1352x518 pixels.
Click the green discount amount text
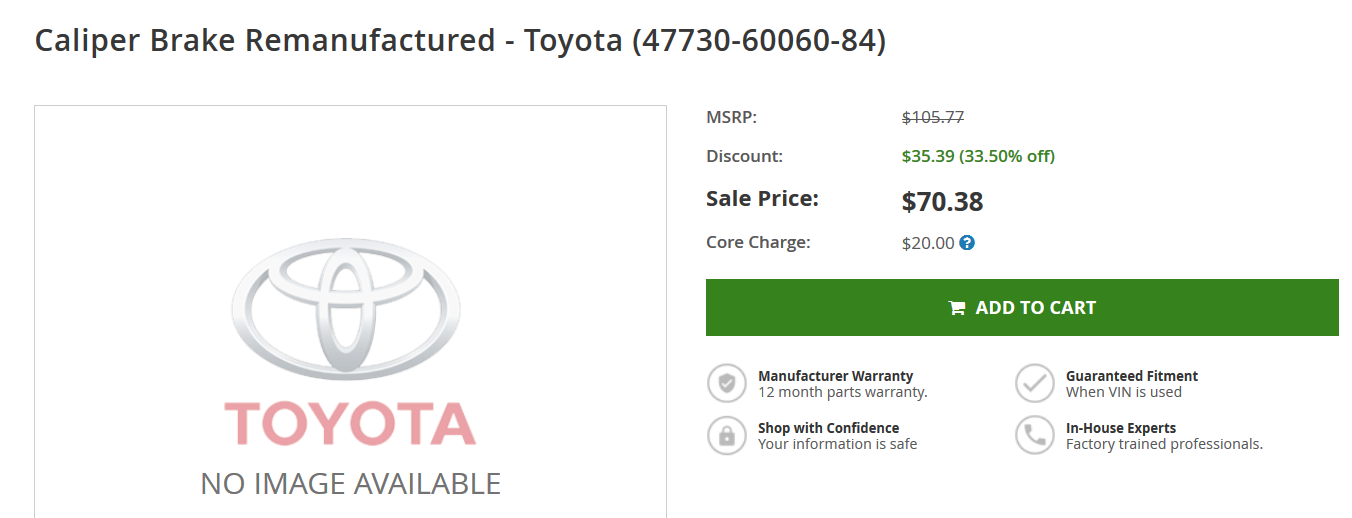coord(978,156)
